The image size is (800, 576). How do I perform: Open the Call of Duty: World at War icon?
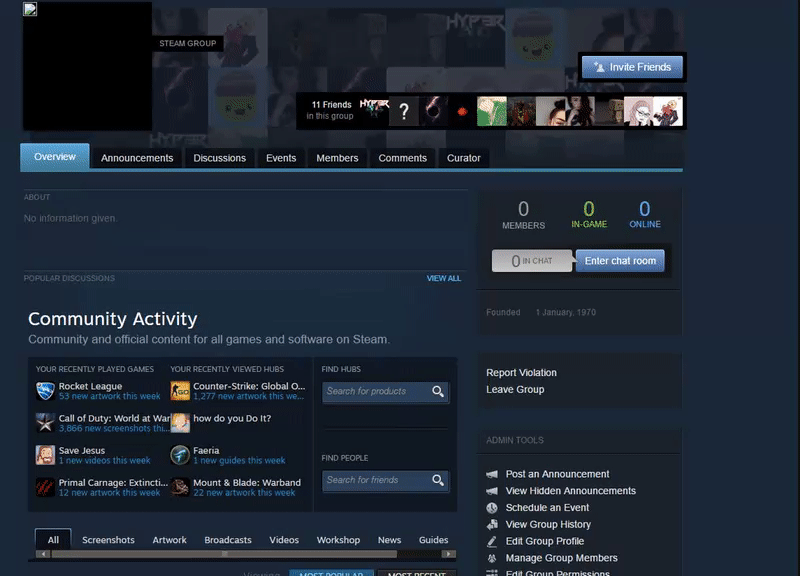point(45,423)
